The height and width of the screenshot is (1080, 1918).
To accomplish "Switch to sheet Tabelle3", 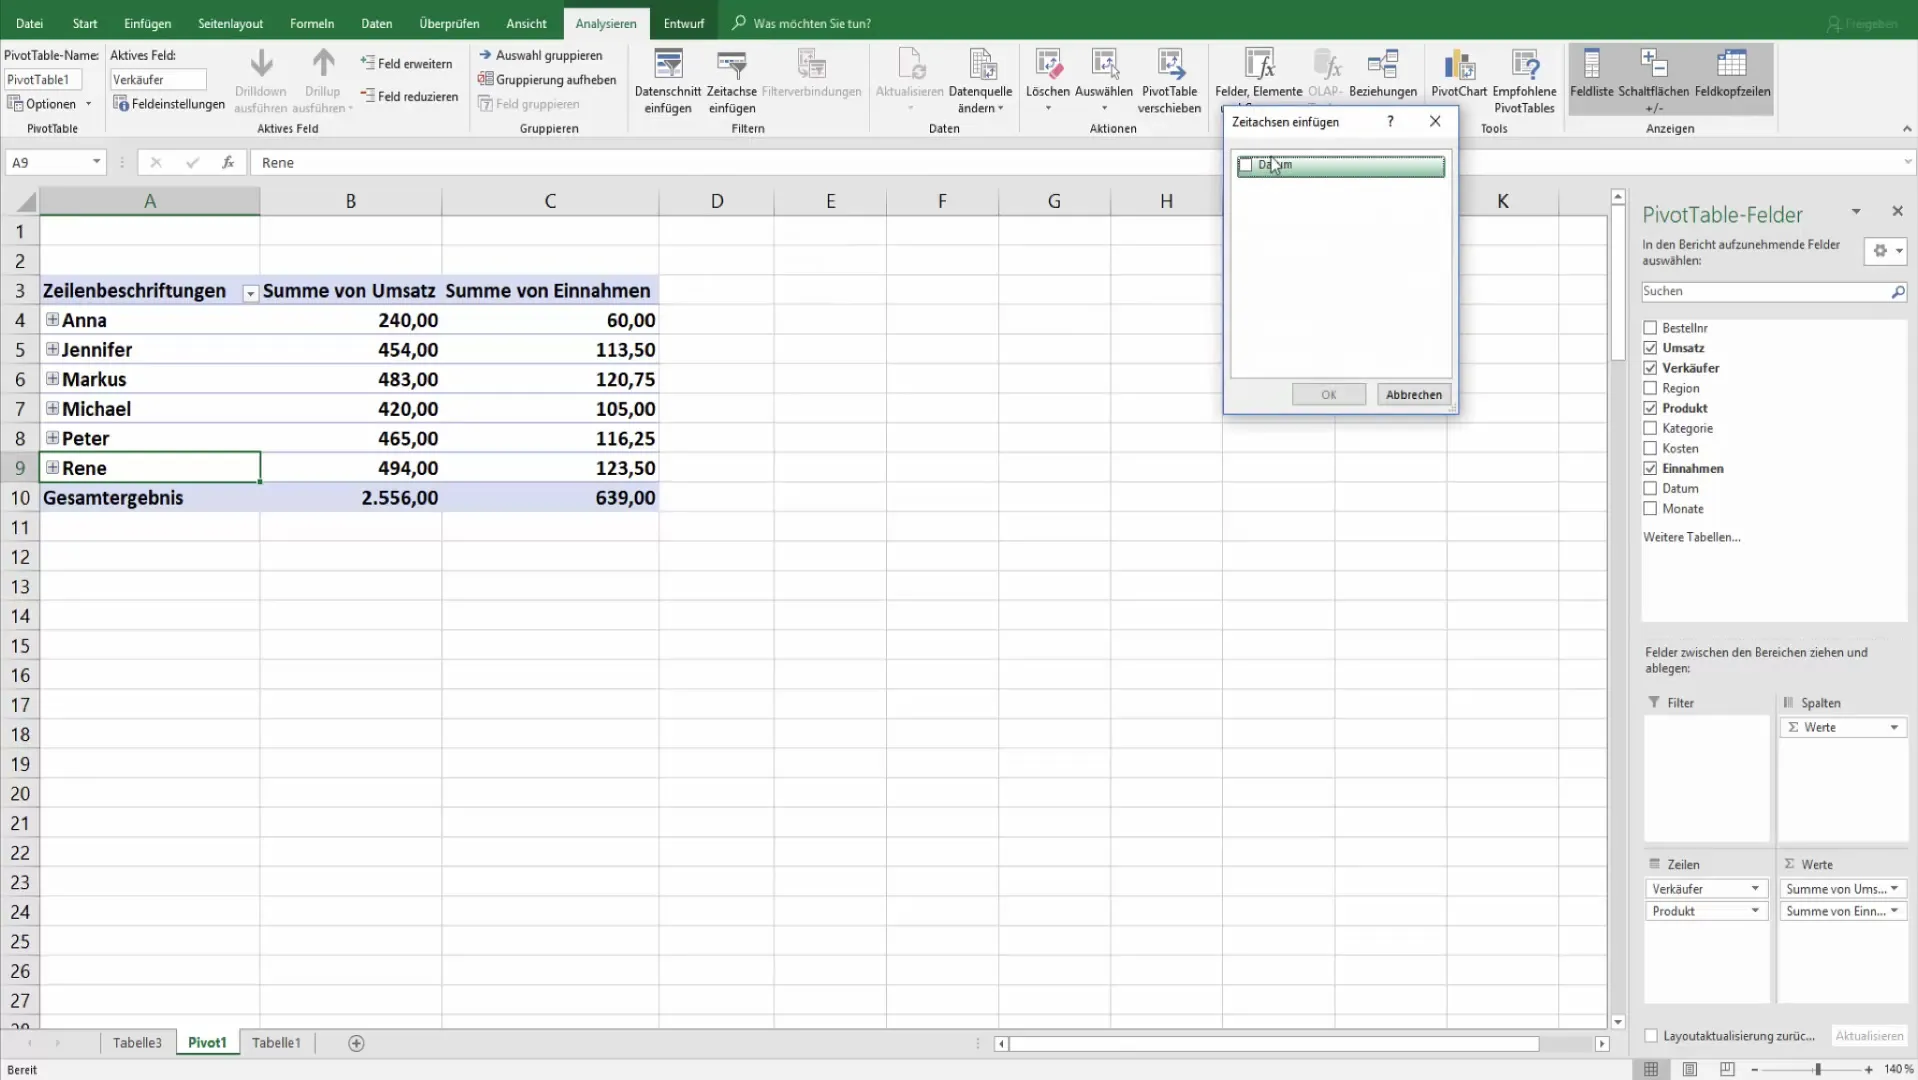I will coord(137,1043).
